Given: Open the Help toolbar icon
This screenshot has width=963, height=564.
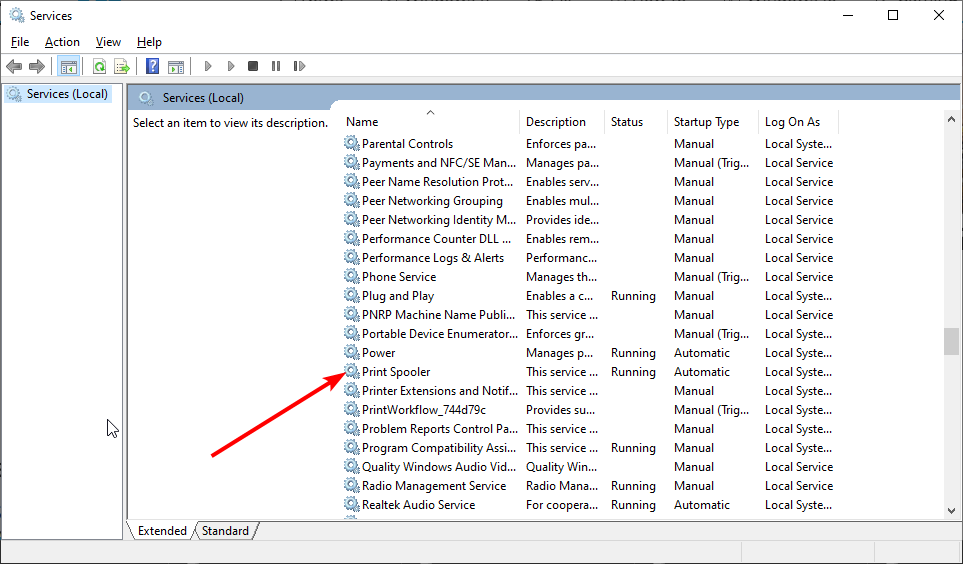Looking at the screenshot, I should click(x=152, y=66).
